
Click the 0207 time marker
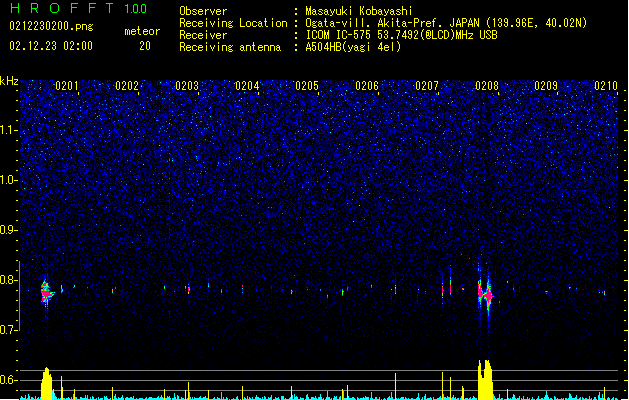(x=427, y=86)
